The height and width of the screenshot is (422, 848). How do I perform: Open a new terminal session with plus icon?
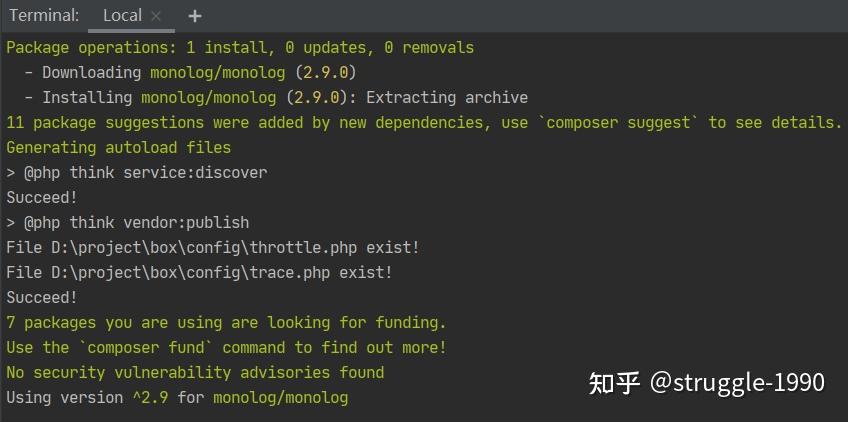(x=195, y=16)
